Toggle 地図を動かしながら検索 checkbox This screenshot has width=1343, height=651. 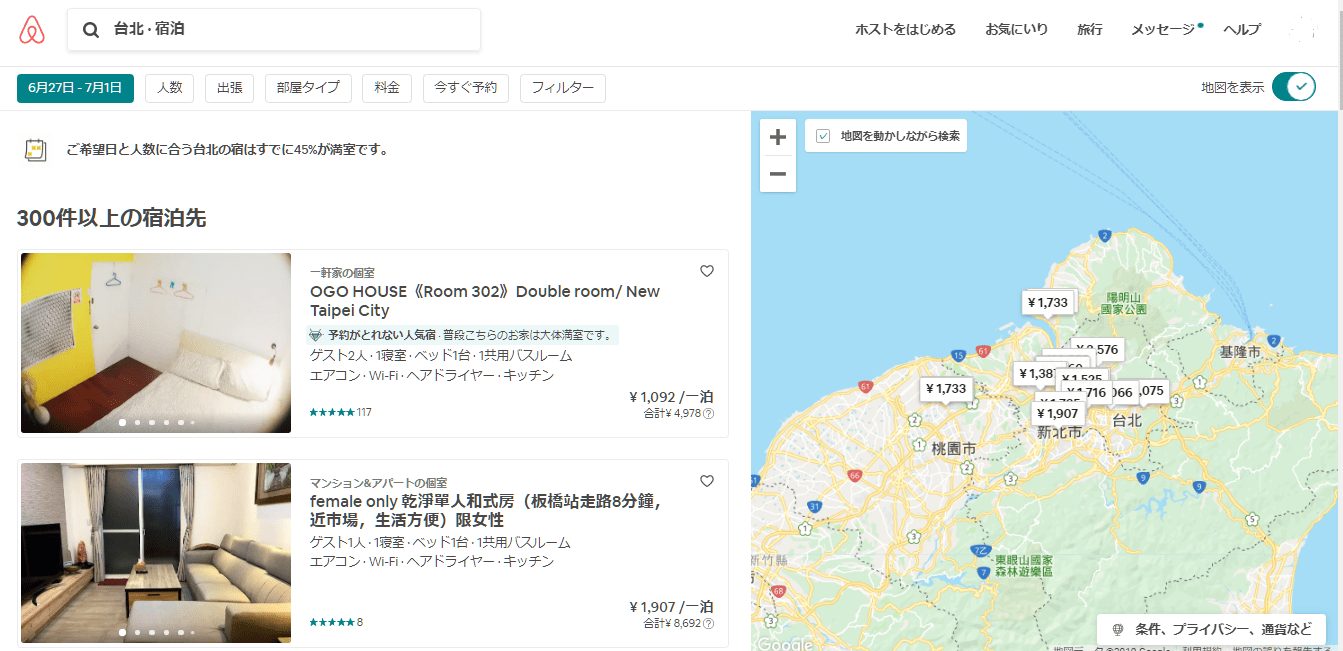pos(823,136)
